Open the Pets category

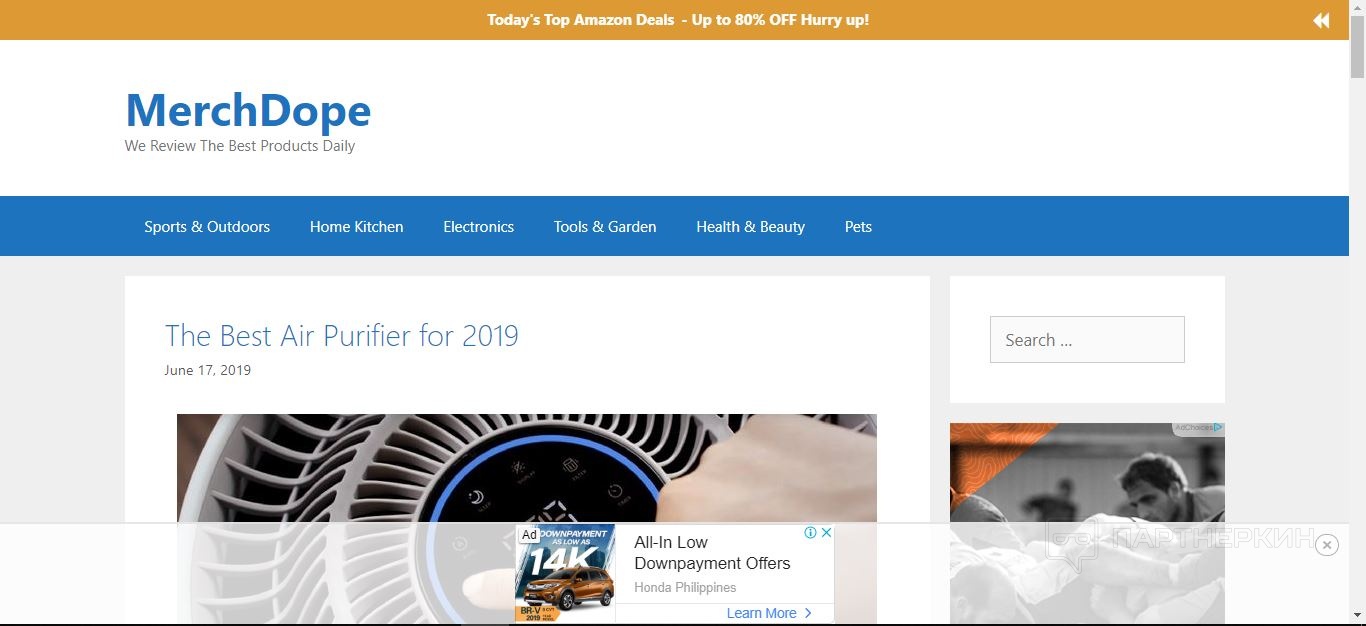[858, 227]
